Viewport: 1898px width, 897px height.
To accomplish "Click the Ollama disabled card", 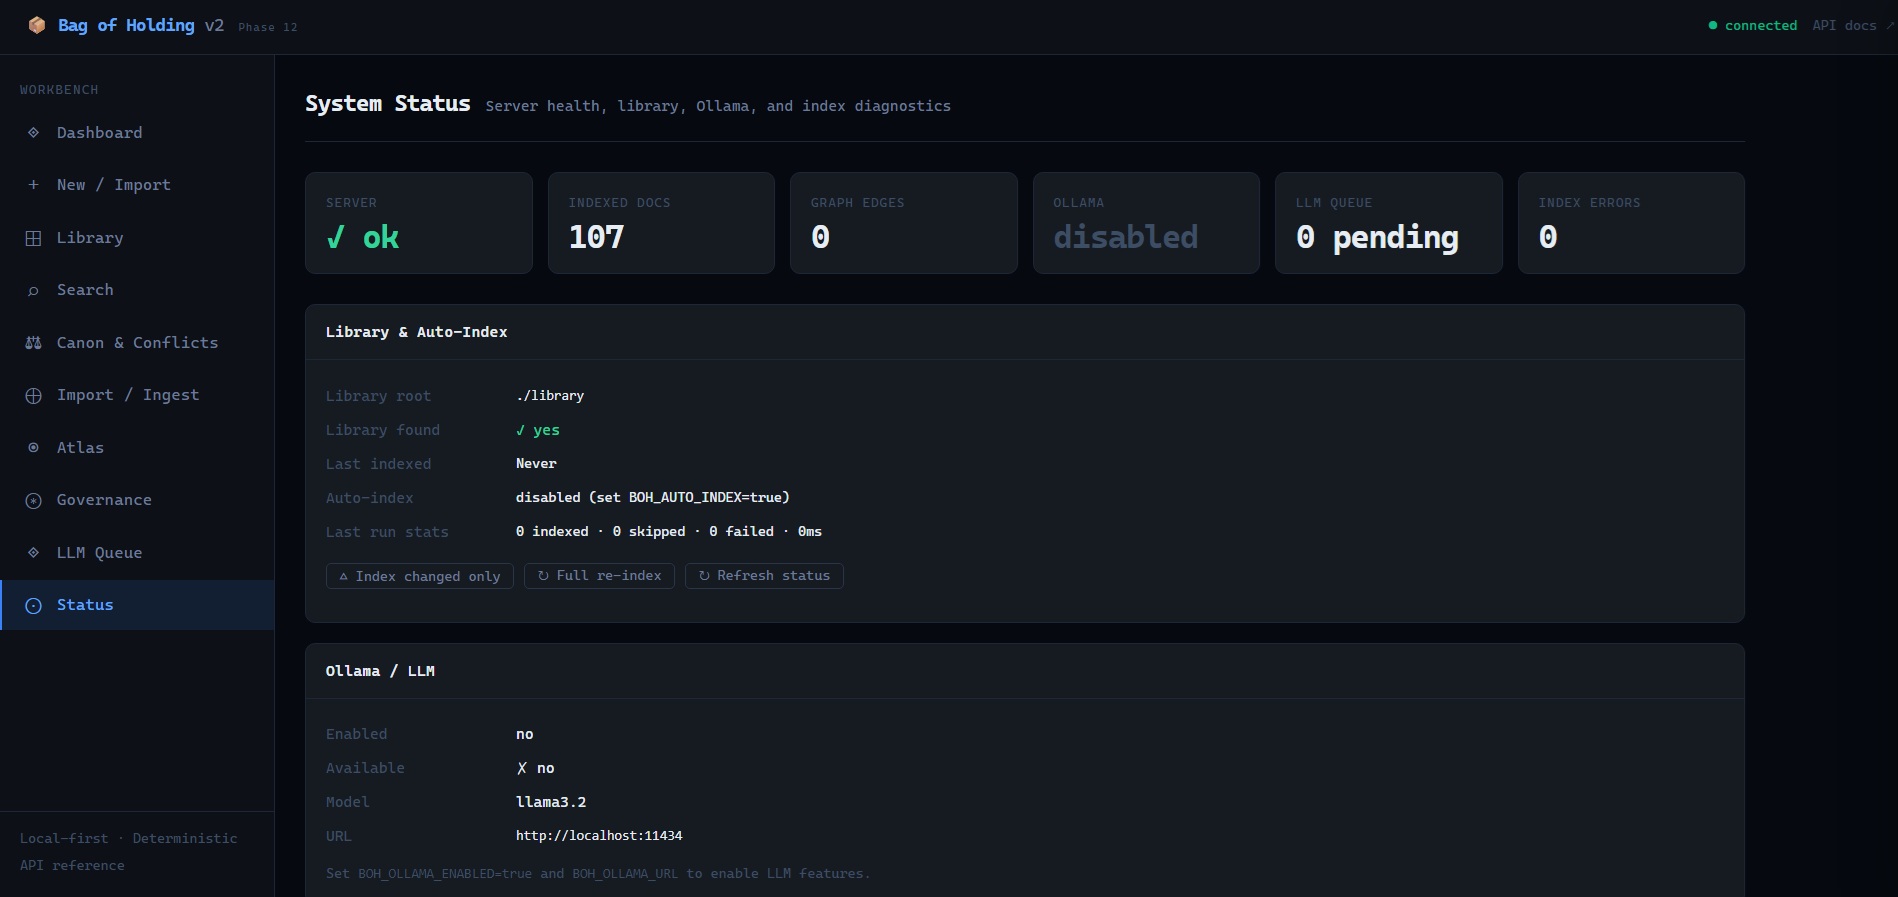I will pyautogui.click(x=1146, y=223).
